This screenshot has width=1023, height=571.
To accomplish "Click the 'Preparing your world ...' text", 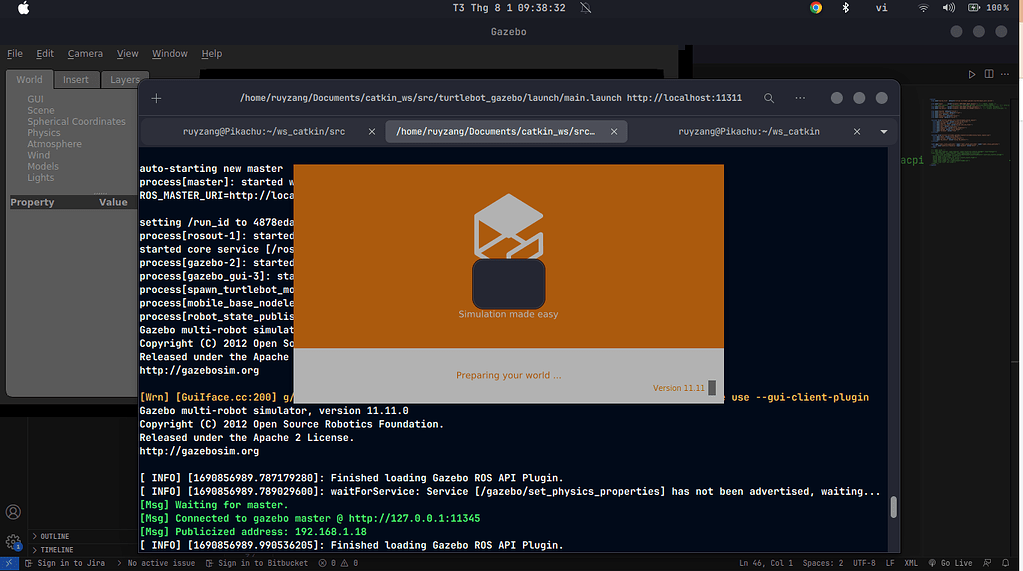I will (508, 375).
